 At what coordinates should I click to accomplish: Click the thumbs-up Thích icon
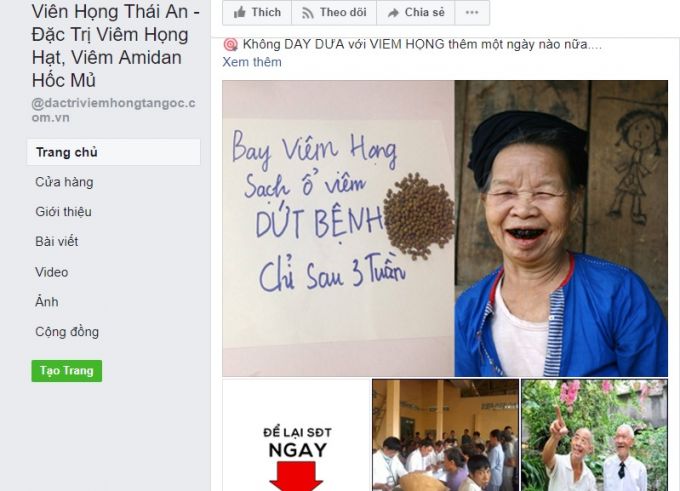pyautogui.click(x=239, y=13)
